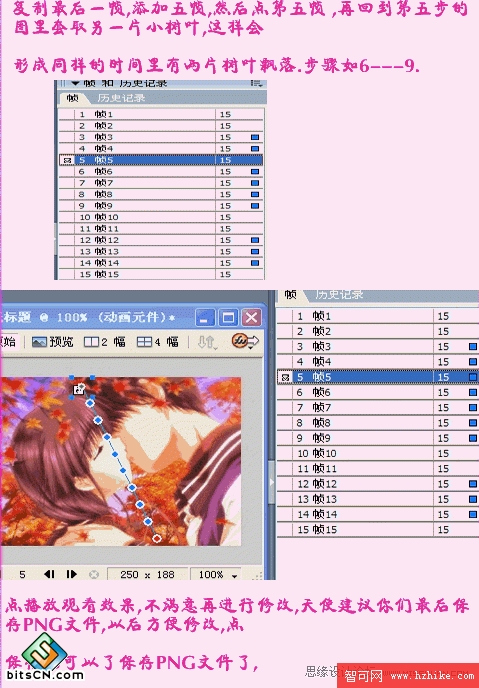479x688 pixels.
Task: Select the 帧6 row in the lower panel
Action: [378, 392]
